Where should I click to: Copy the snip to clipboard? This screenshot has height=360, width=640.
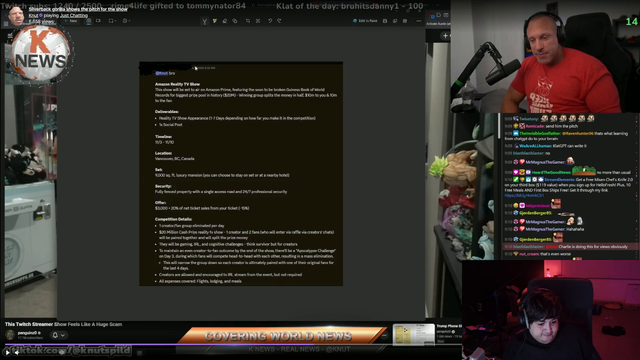[395, 21]
